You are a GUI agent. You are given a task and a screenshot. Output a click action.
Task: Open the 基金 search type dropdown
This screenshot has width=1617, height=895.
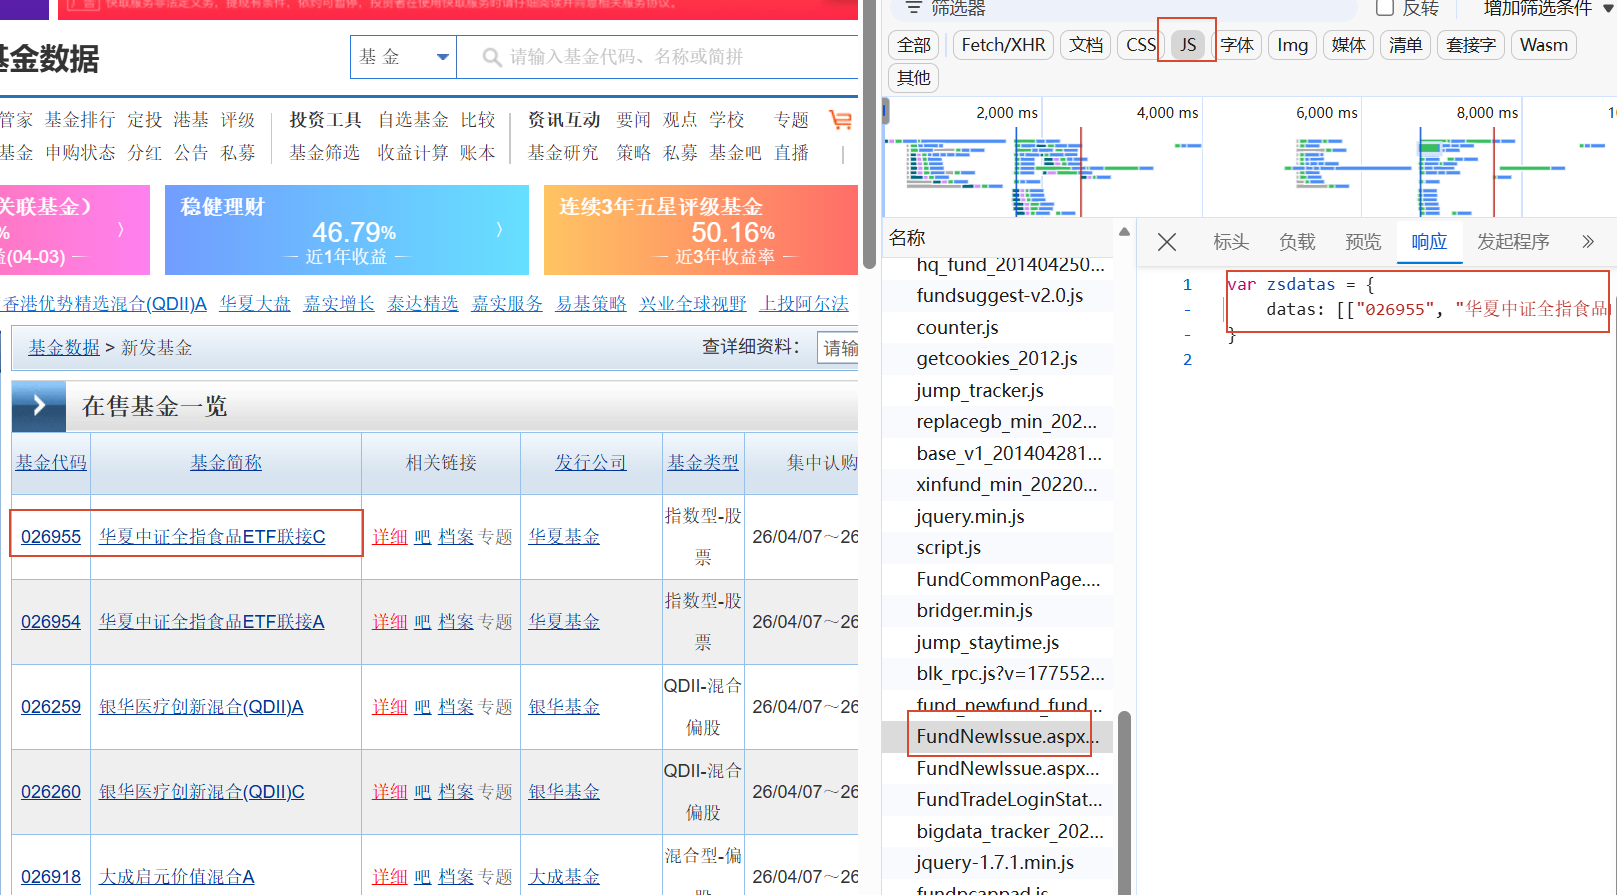[403, 57]
